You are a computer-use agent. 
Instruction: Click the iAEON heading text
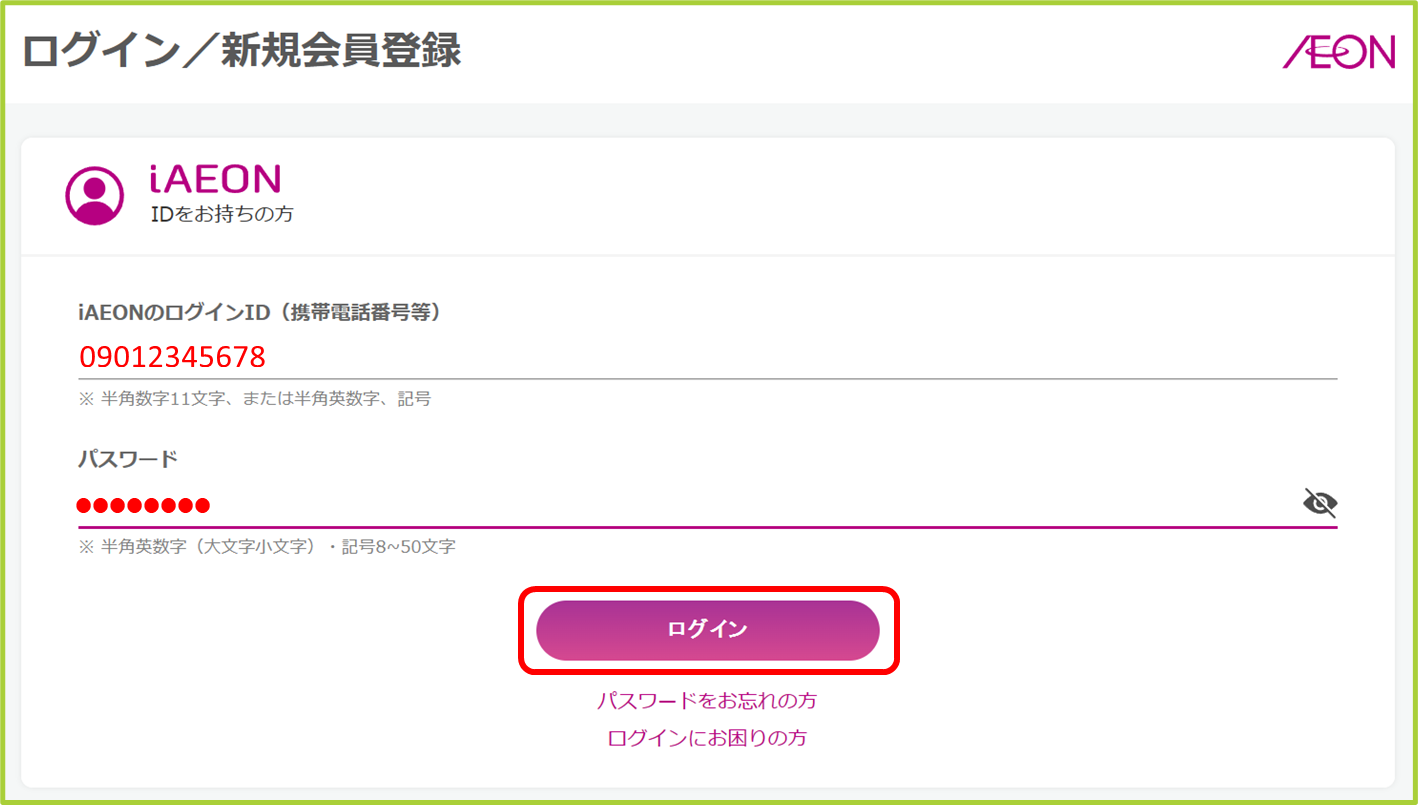point(215,179)
